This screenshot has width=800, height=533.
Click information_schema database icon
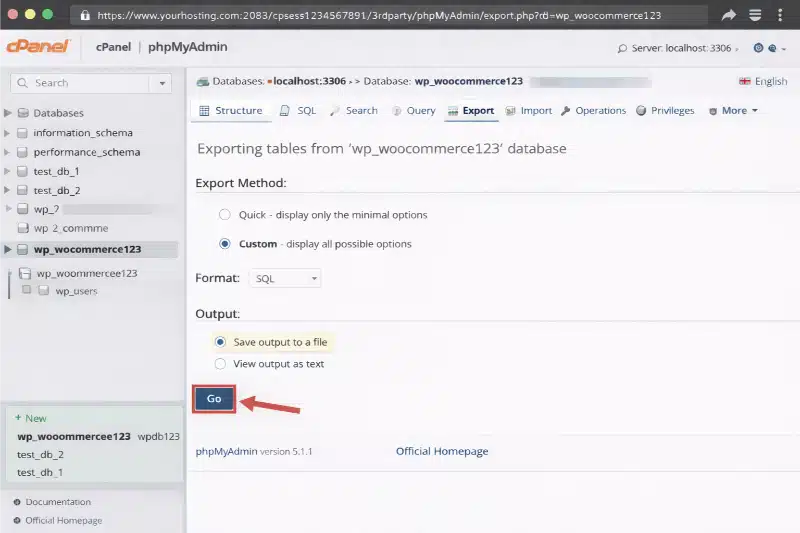(22, 133)
